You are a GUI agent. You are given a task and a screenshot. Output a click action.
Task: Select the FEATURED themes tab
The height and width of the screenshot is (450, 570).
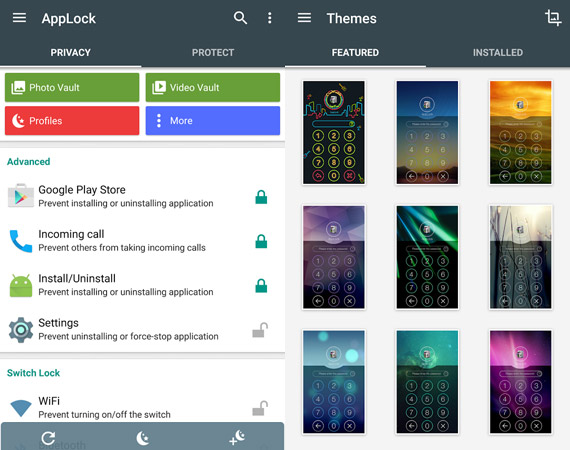[355, 53]
